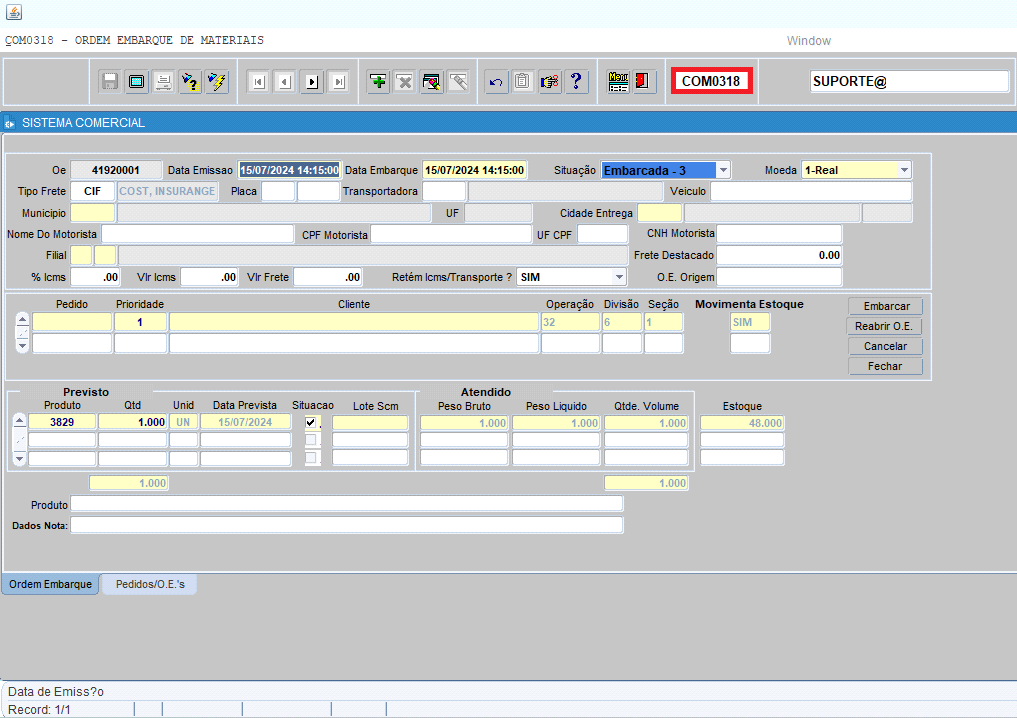Click the Cidade Entrega code field
Screen dimensions: 1017x718
point(660,213)
